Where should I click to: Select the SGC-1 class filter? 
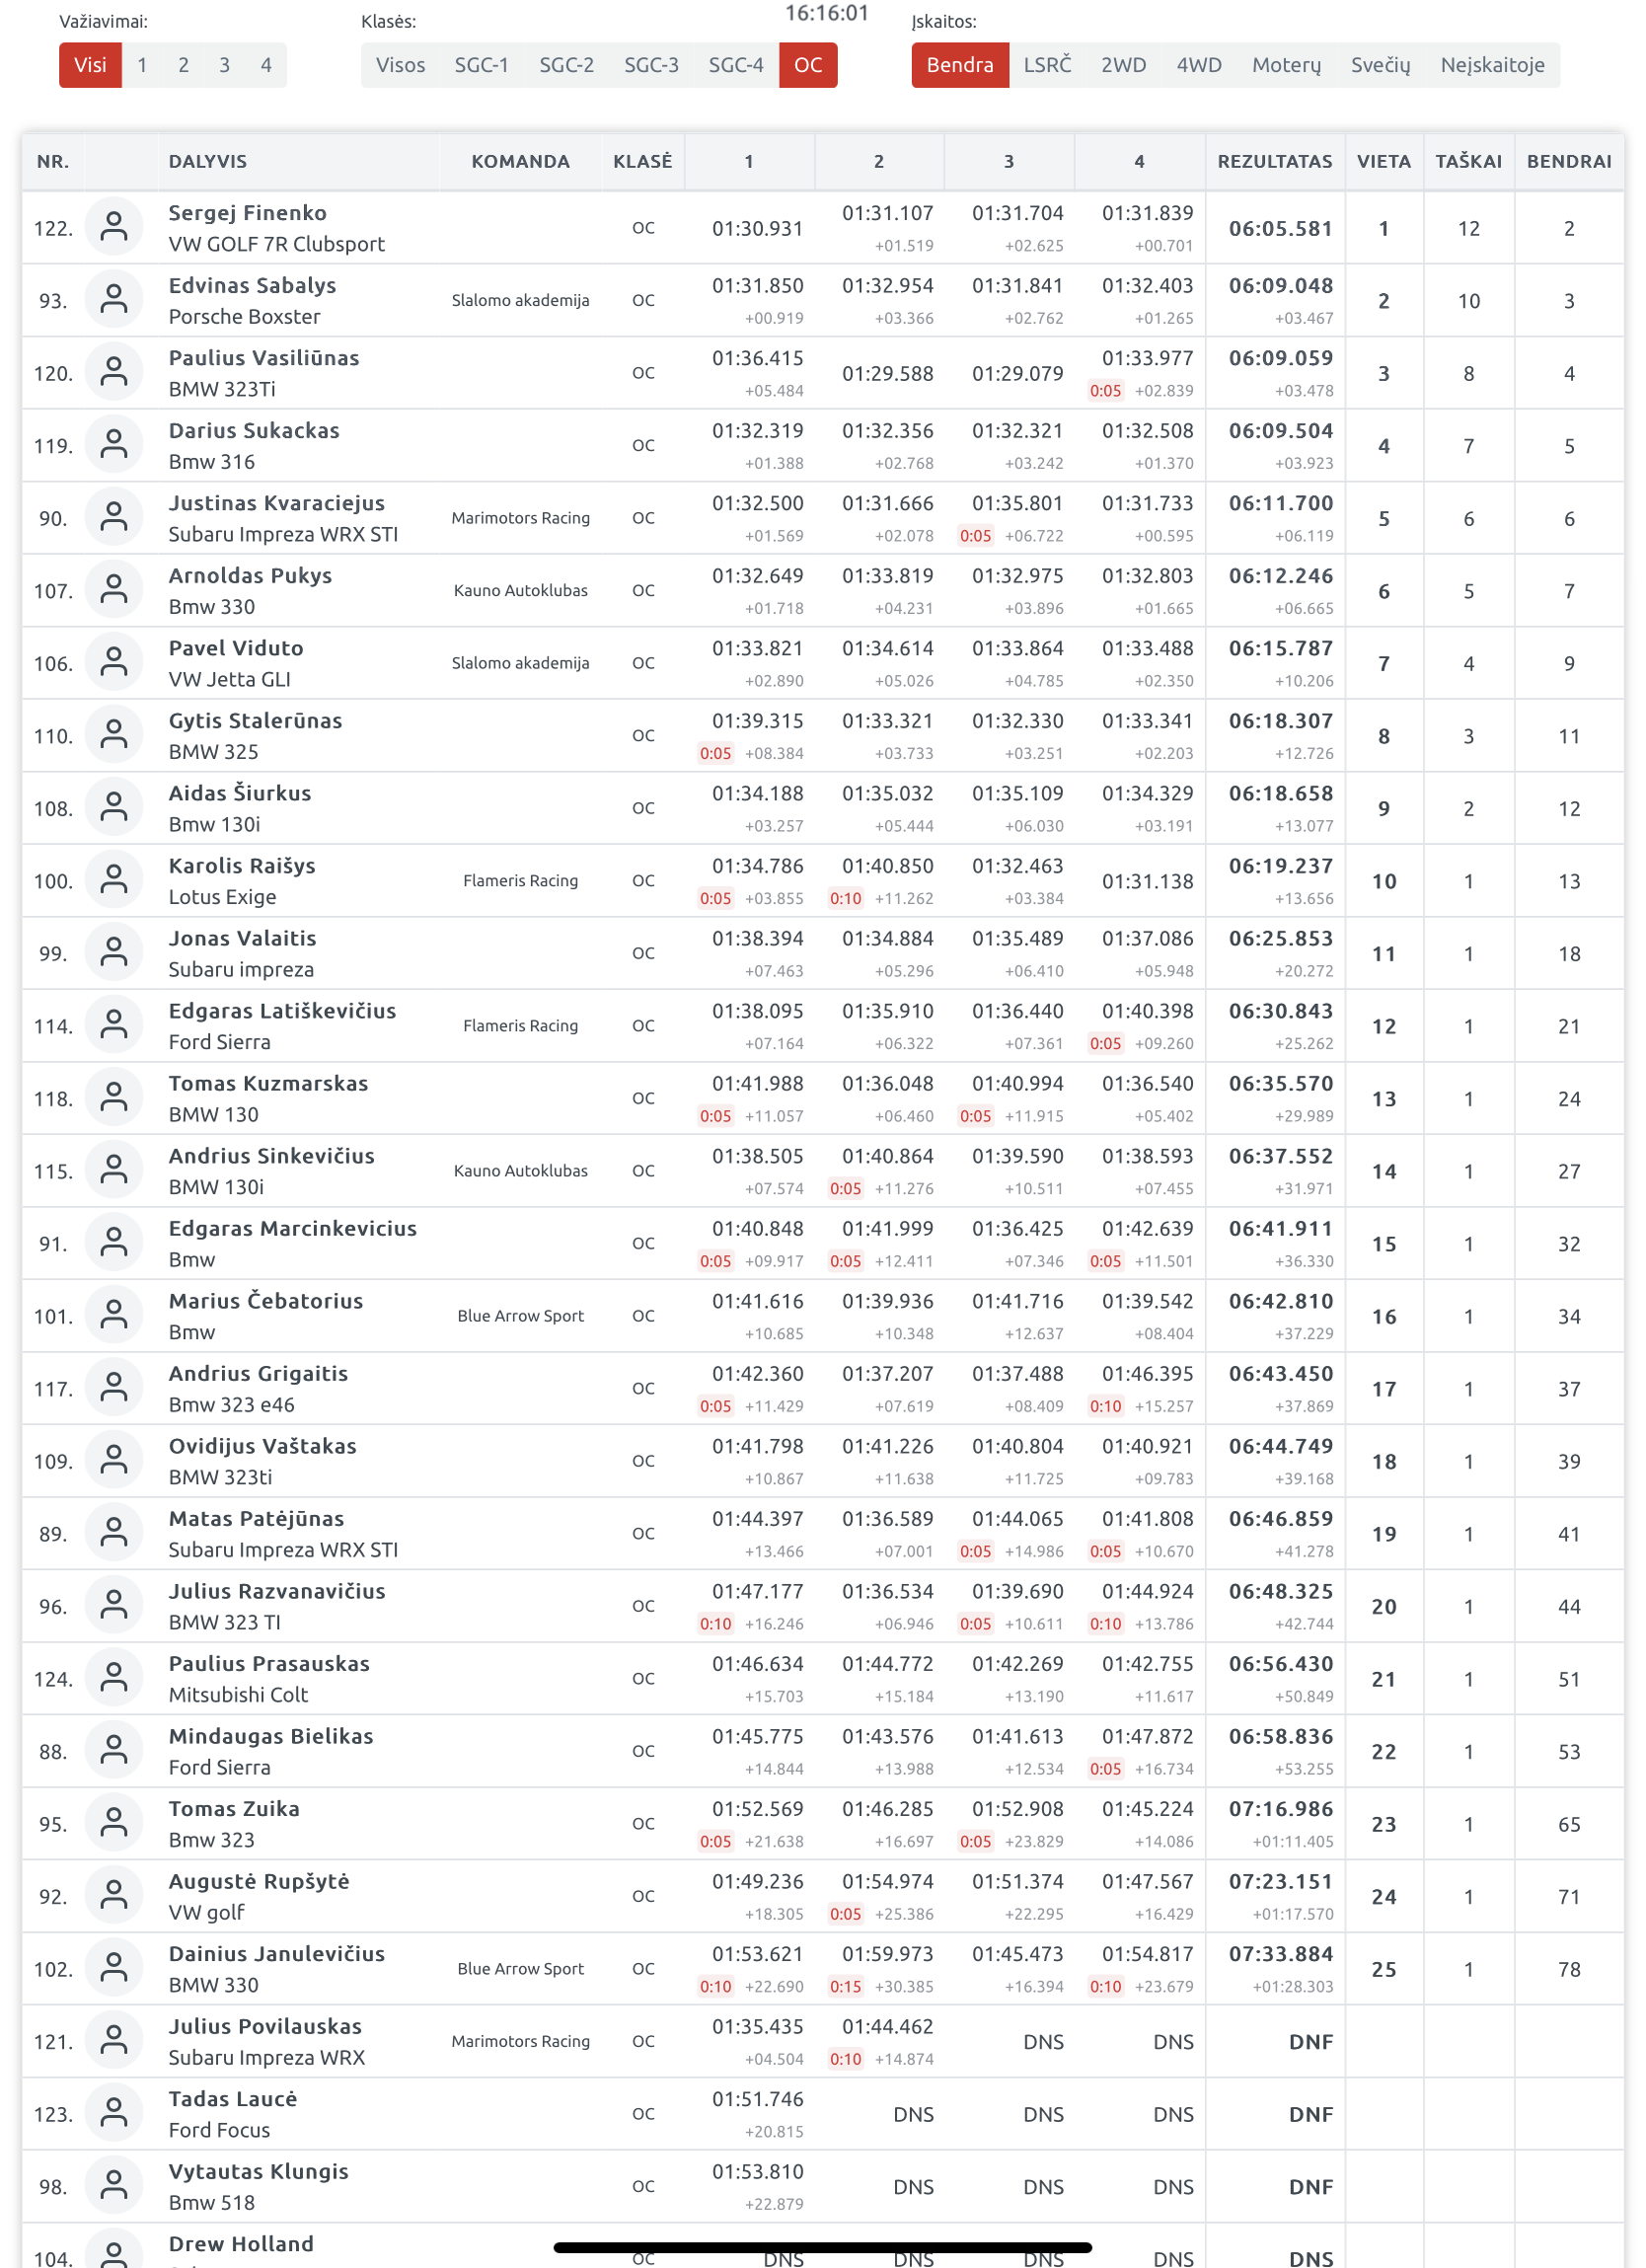point(482,65)
